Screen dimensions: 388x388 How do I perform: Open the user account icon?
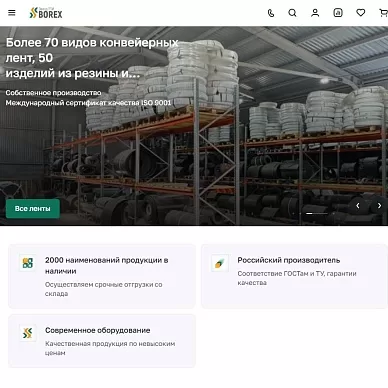point(315,13)
